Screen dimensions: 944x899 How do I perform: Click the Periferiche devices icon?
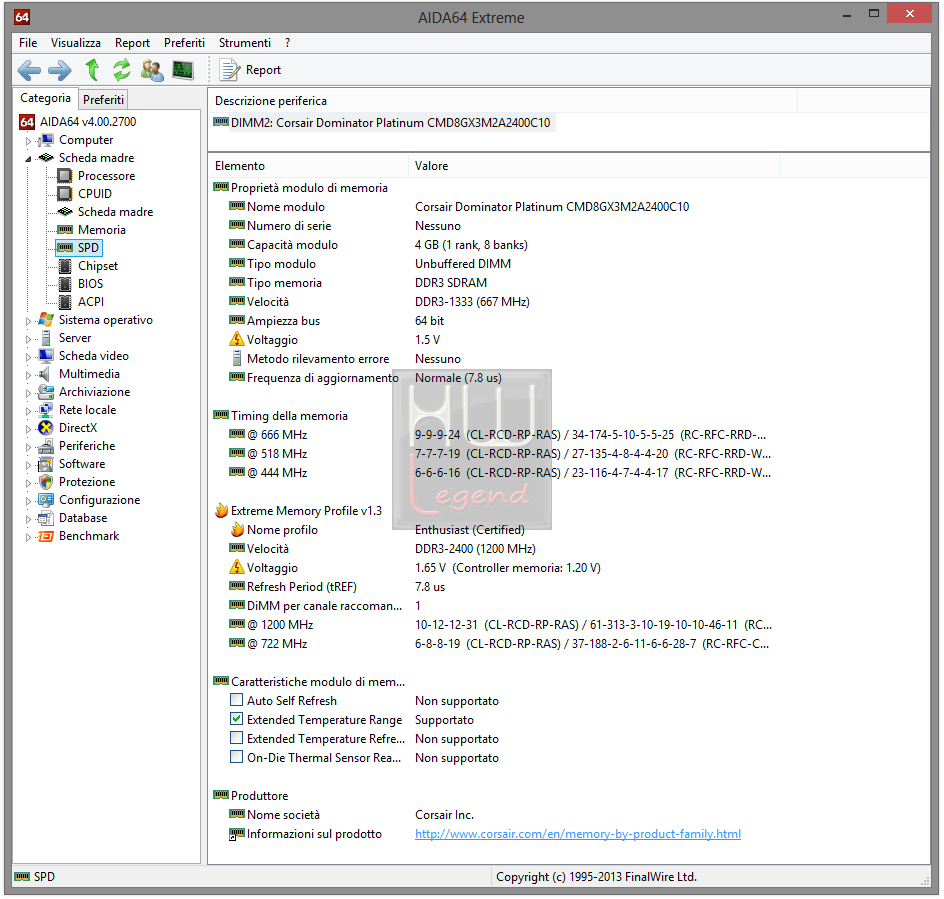(x=46, y=446)
